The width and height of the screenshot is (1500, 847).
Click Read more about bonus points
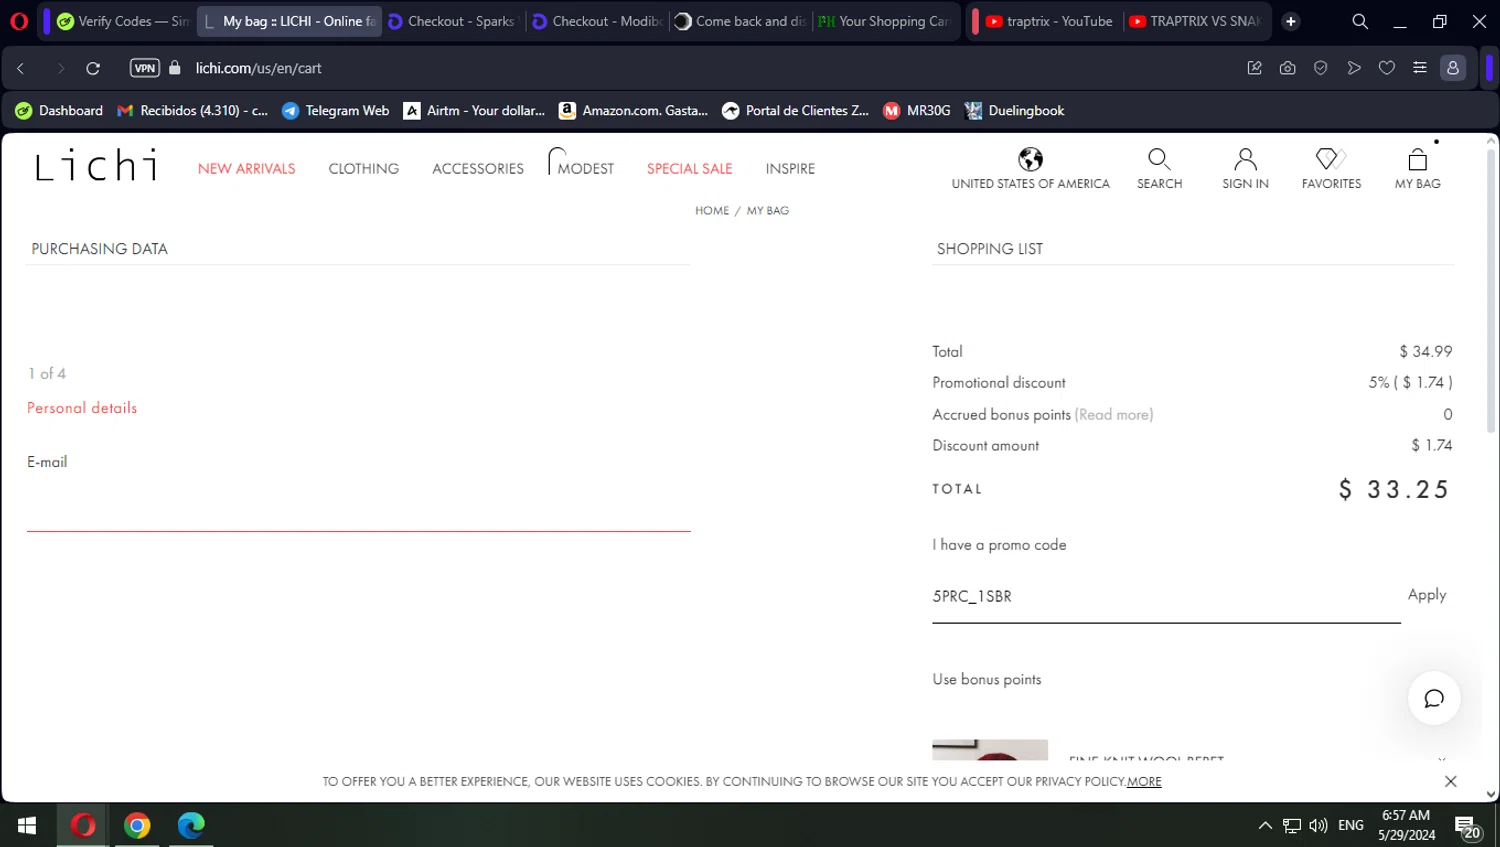[1114, 415]
